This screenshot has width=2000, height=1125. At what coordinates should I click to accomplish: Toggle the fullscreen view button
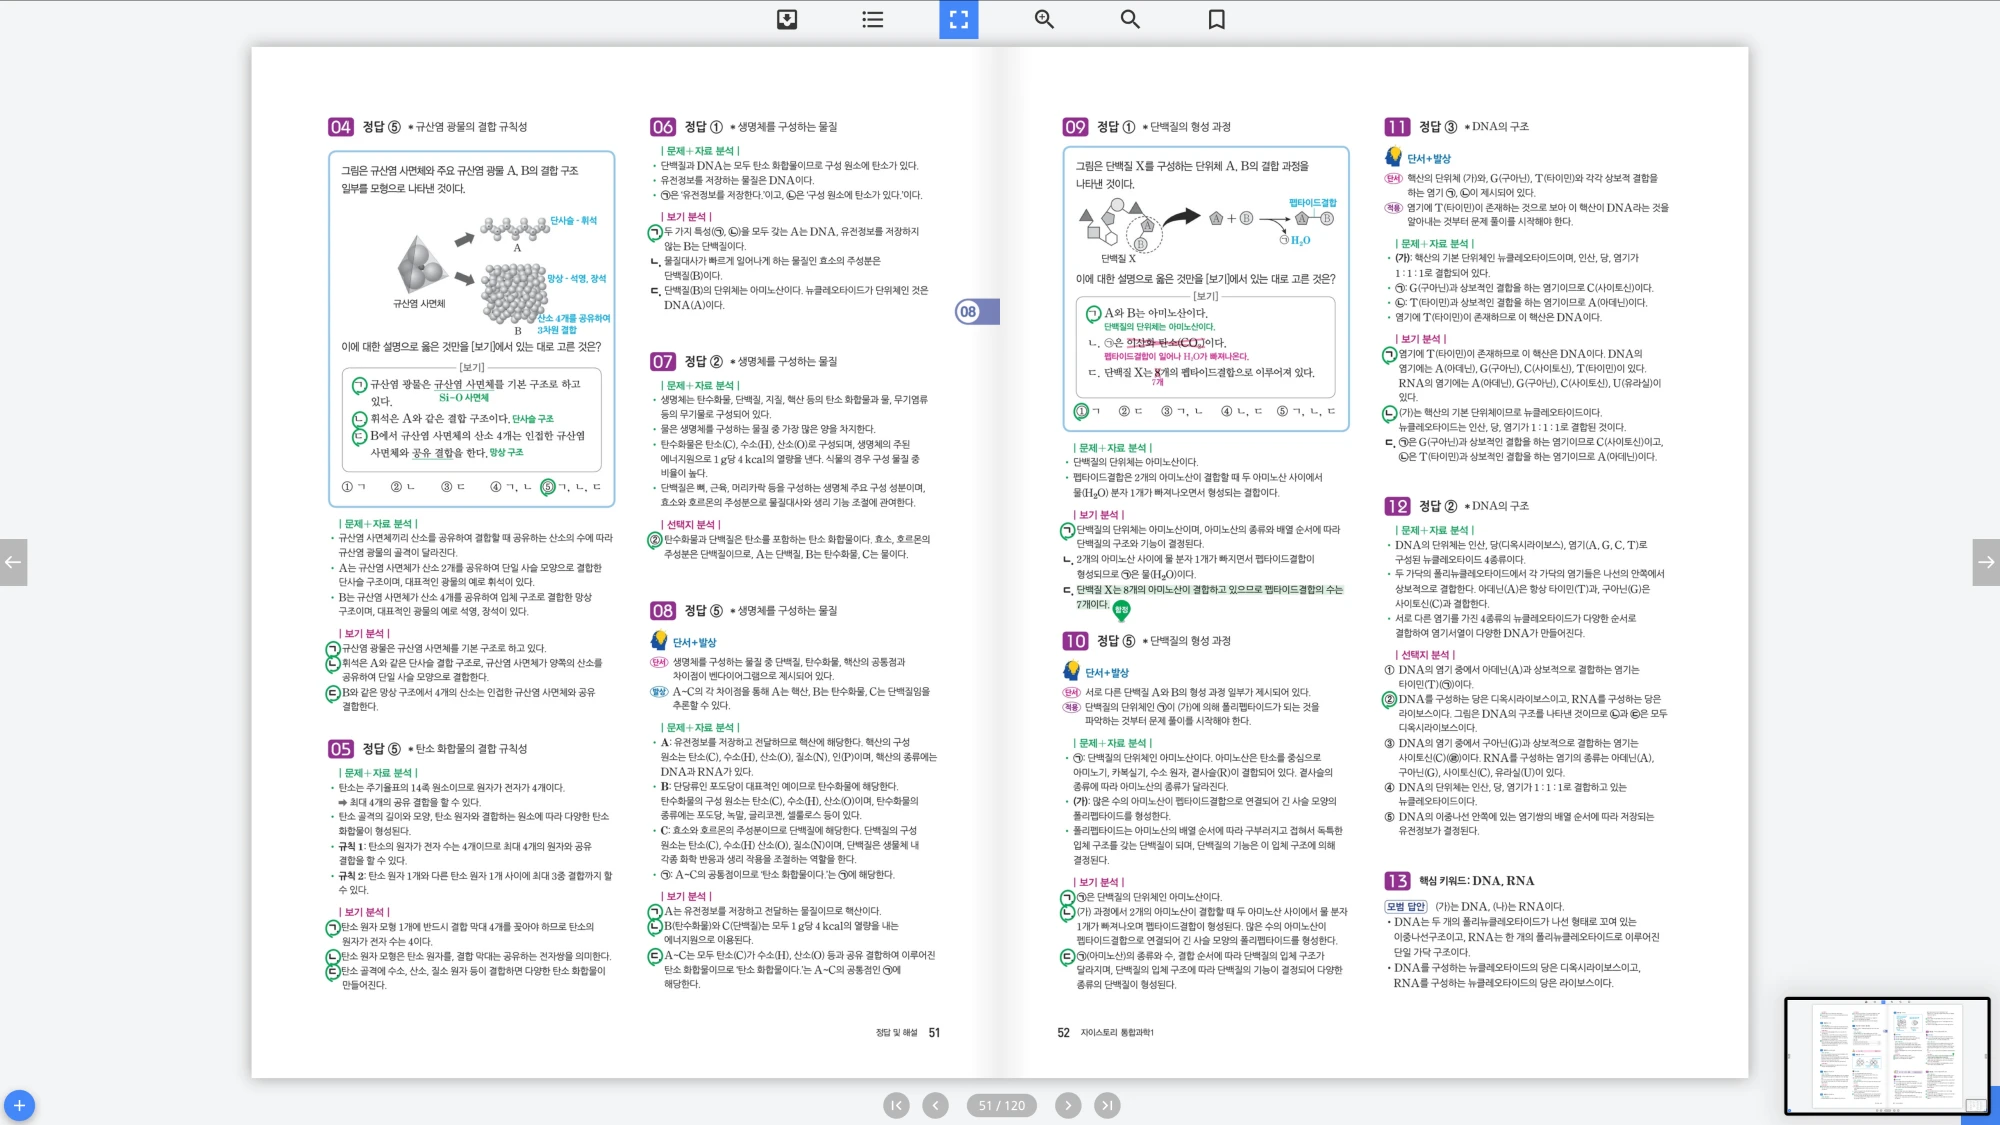(958, 19)
